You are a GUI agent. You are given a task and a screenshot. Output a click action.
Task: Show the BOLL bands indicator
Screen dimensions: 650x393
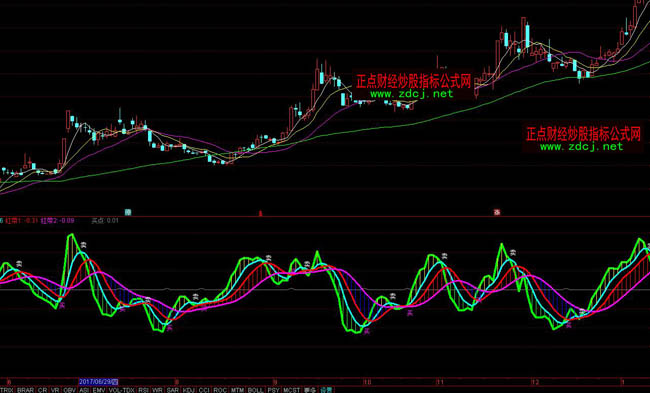click(x=255, y=390)
